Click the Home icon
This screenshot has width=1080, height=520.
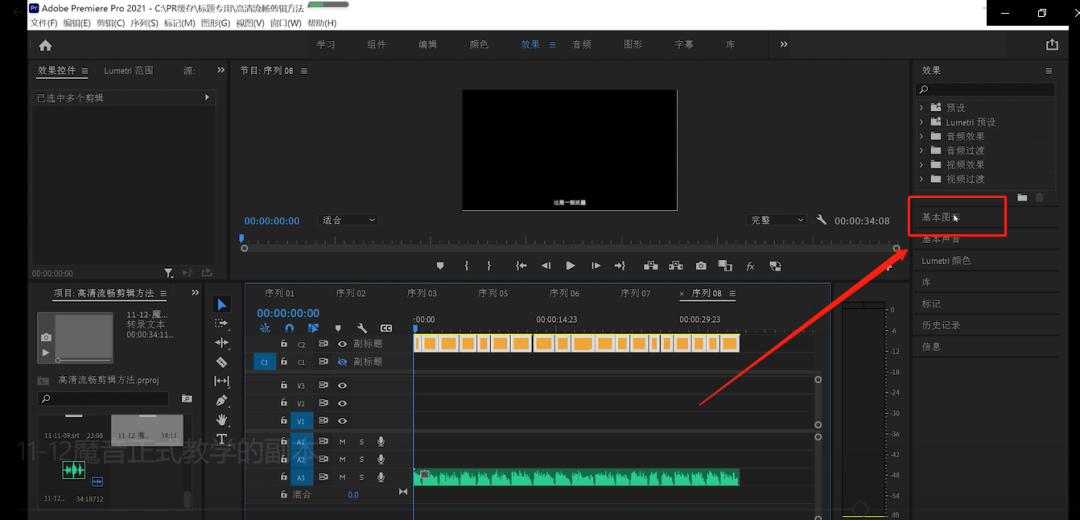pyautogui.click(x=45, y=45)
